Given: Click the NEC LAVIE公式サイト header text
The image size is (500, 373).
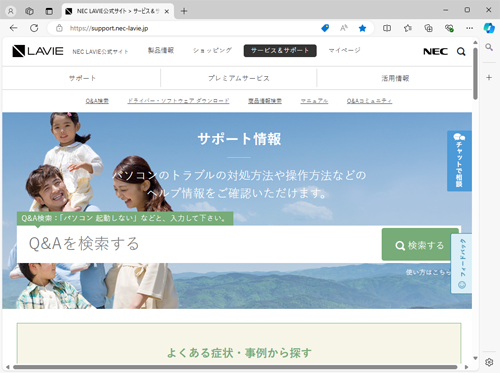Looking at the screenshot, I should coord(100,52).
